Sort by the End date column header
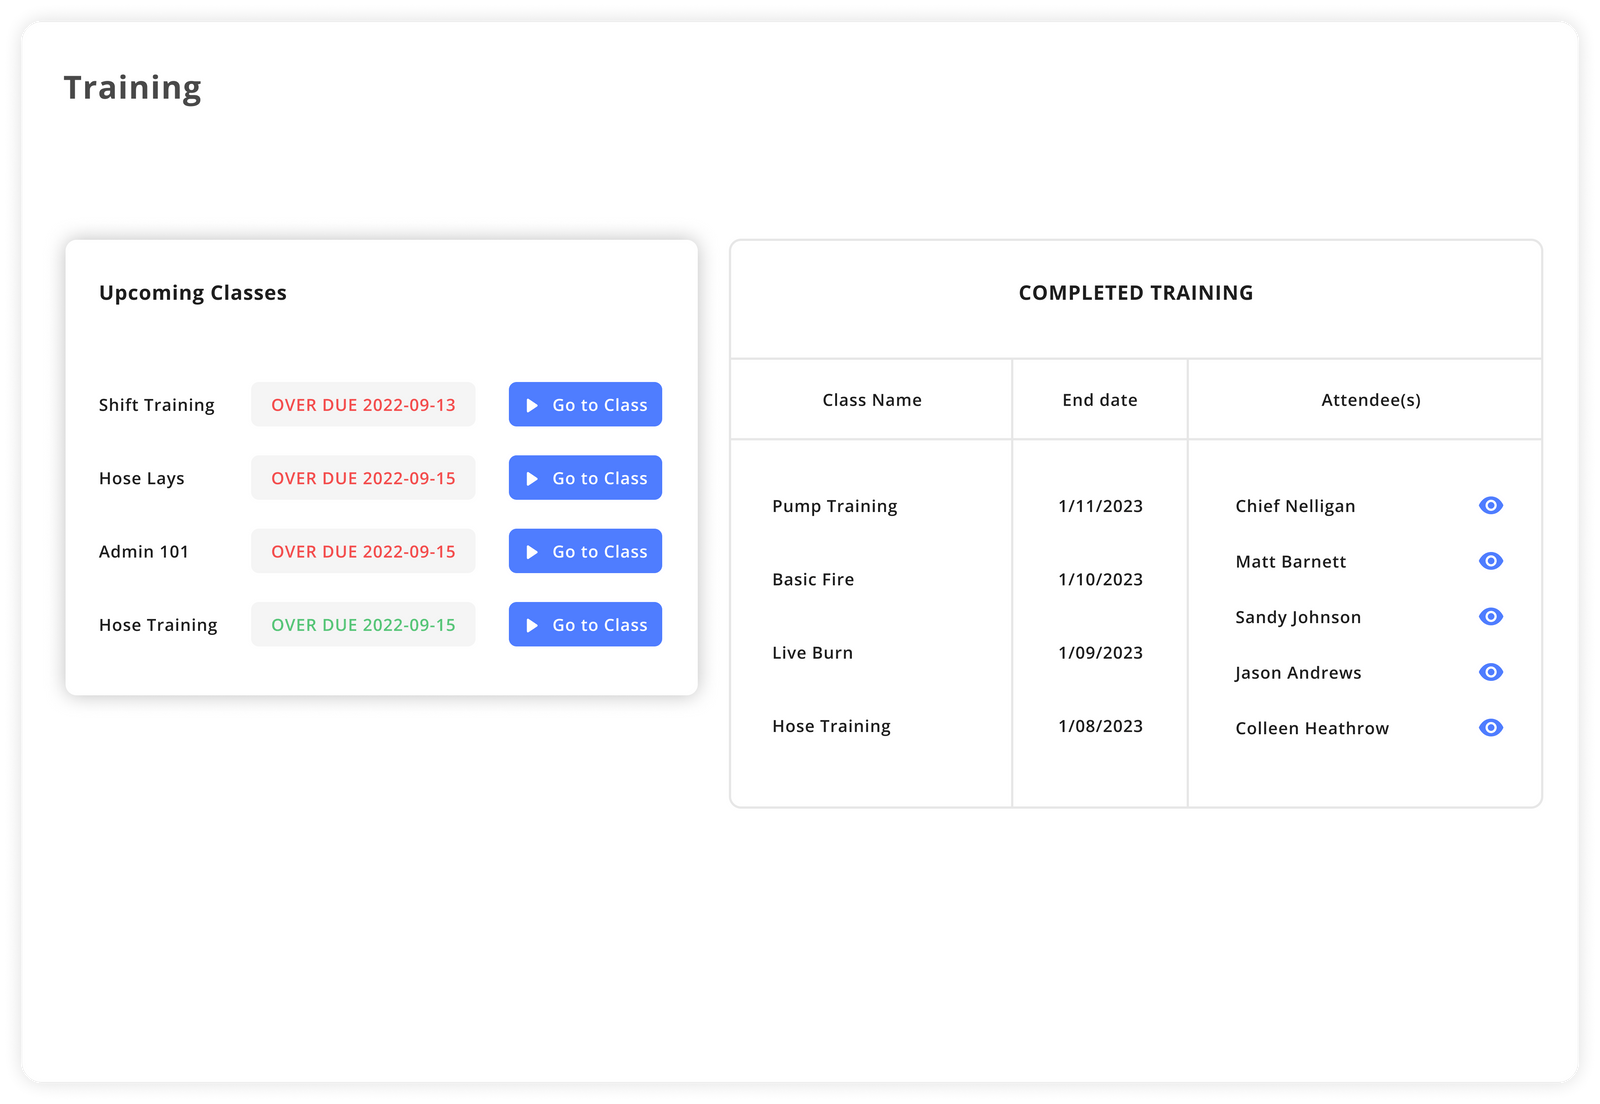Viewport: 1600px width, 1104px height. tap(1099, 399)
